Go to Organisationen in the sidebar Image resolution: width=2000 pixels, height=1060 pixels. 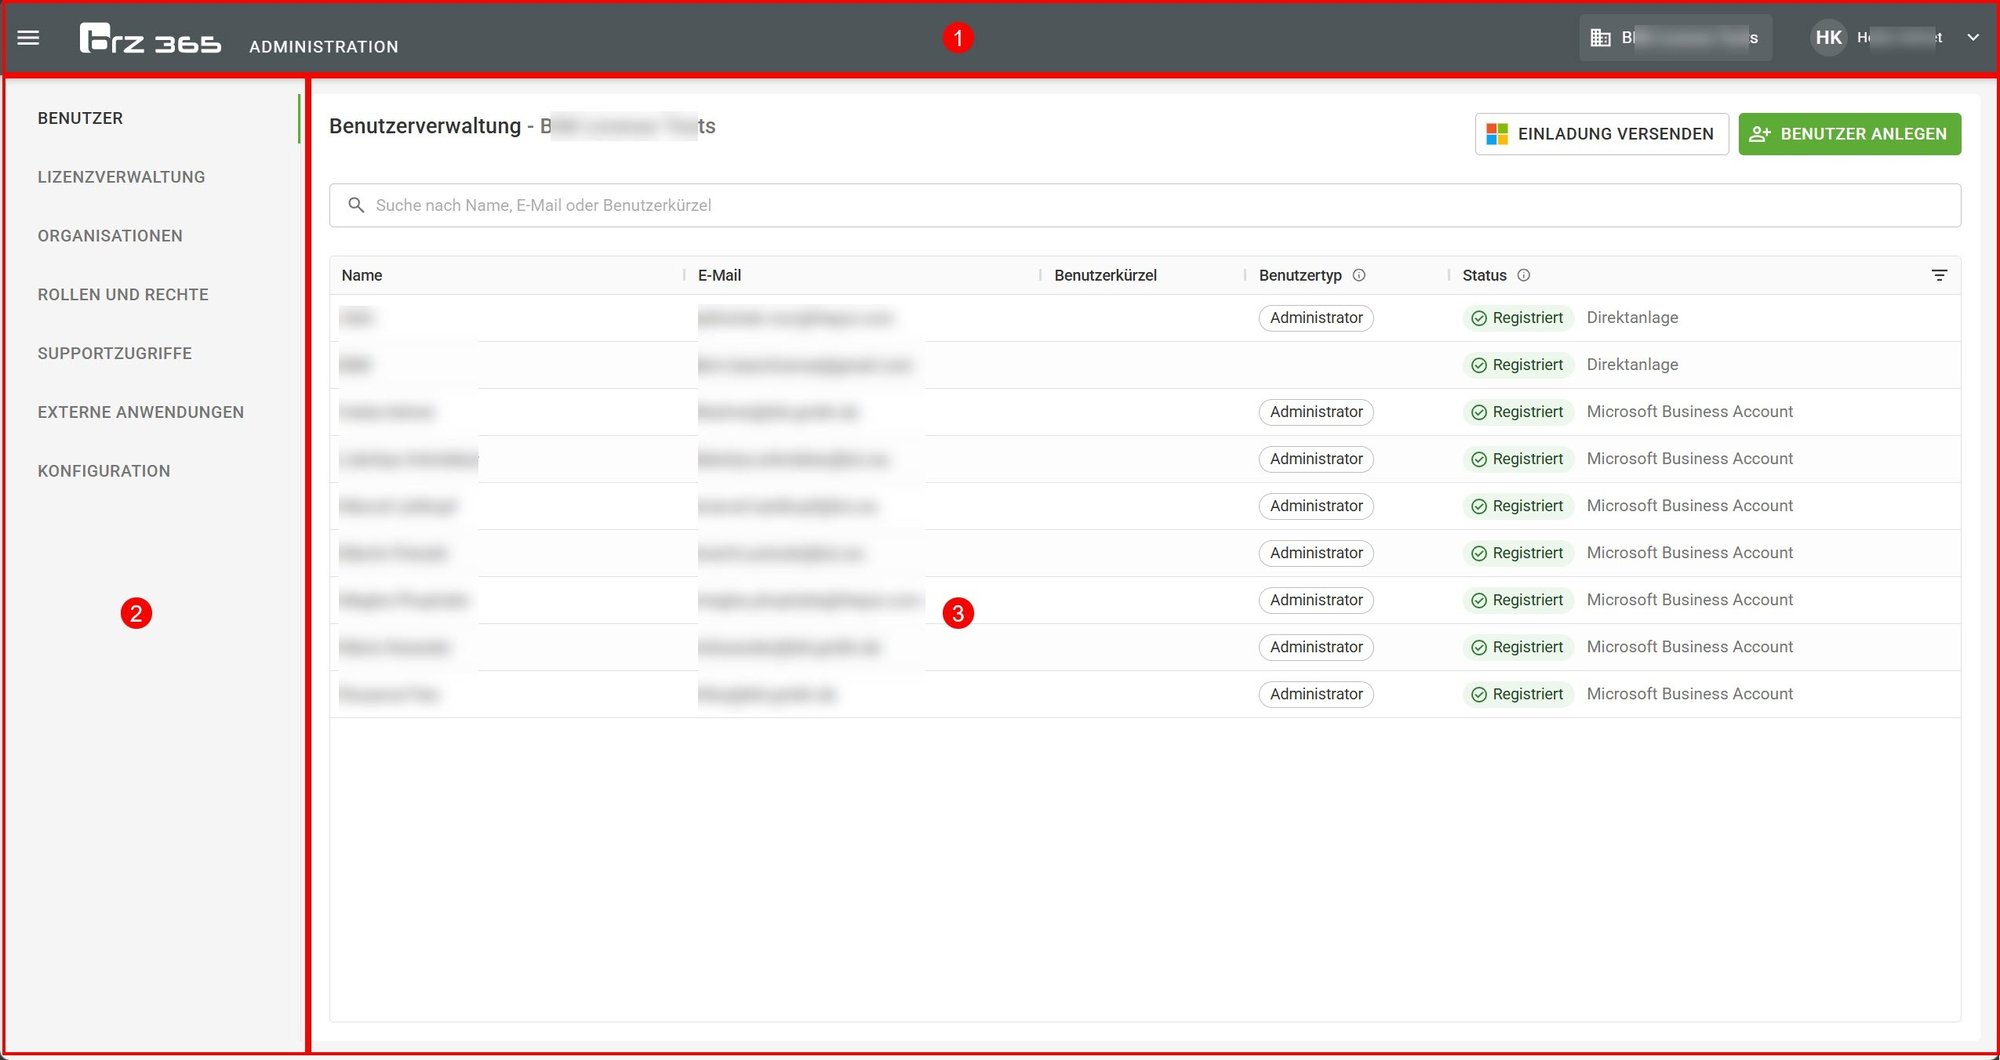tap(110, 236)
